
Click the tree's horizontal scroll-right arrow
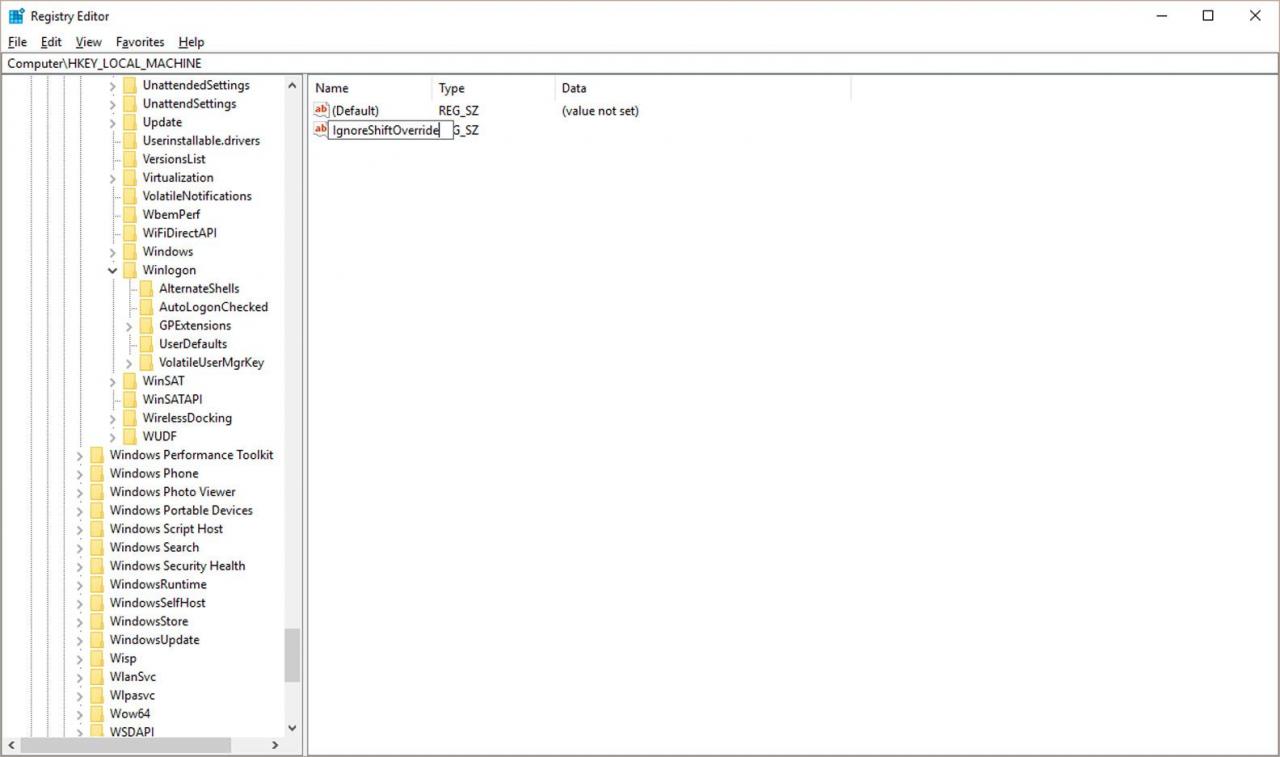tap(275, 745)
